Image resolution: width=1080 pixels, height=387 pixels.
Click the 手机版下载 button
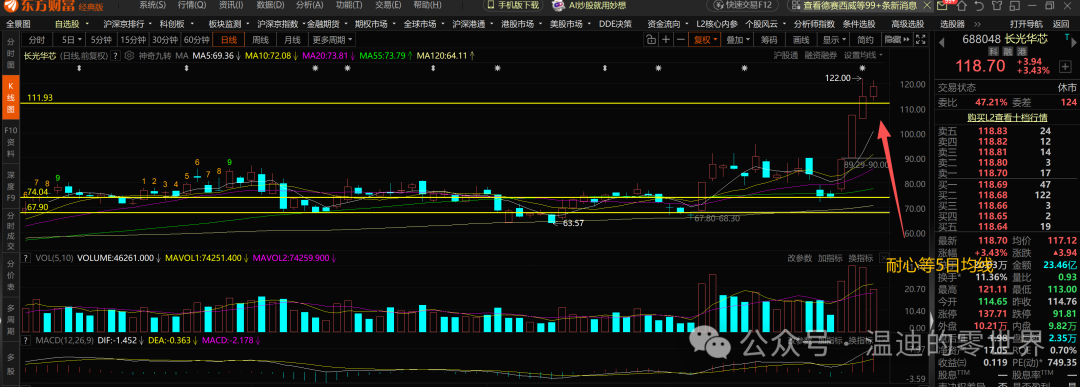pyautogui.click(x=520, y=5)
